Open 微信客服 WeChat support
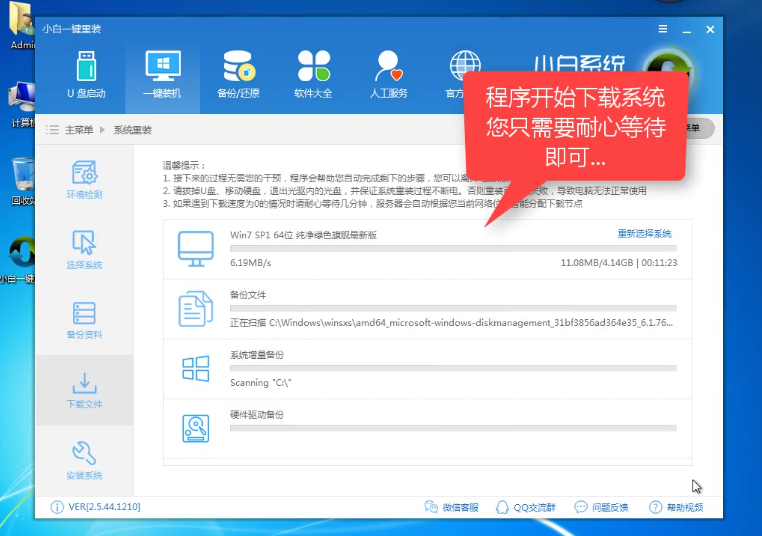Image resolution: width=762 pixels, height=536 pixels. coord(451,507)
